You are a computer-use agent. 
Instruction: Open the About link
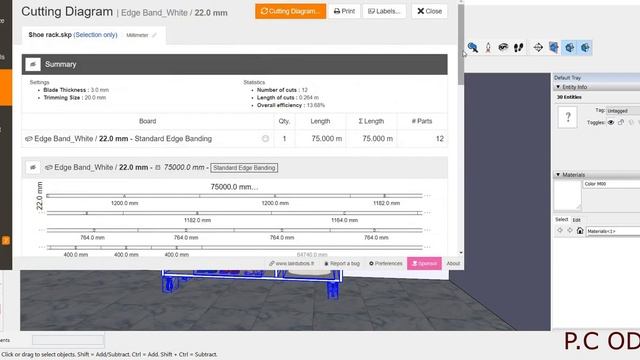click(x=453, y=264)
